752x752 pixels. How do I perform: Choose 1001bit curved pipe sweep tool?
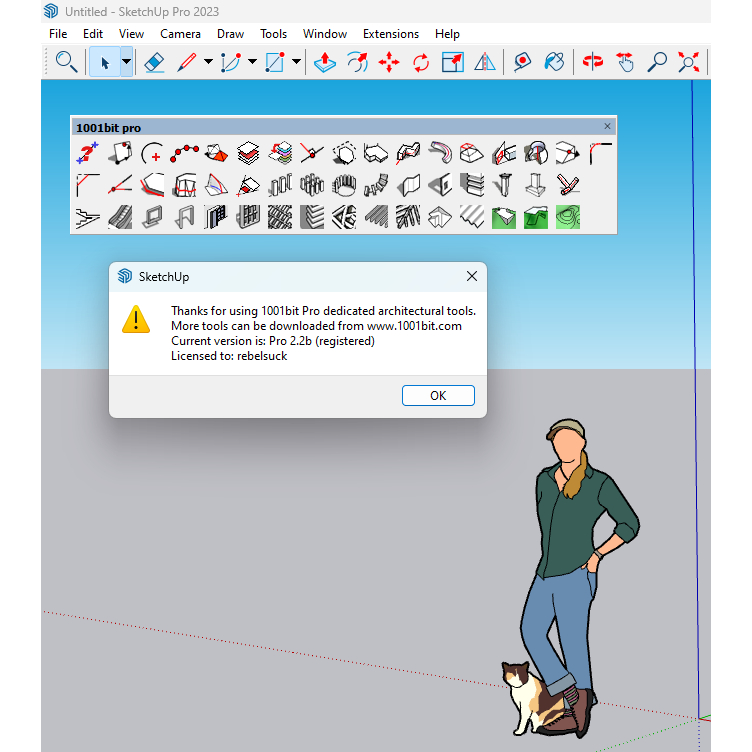[440, 153]
